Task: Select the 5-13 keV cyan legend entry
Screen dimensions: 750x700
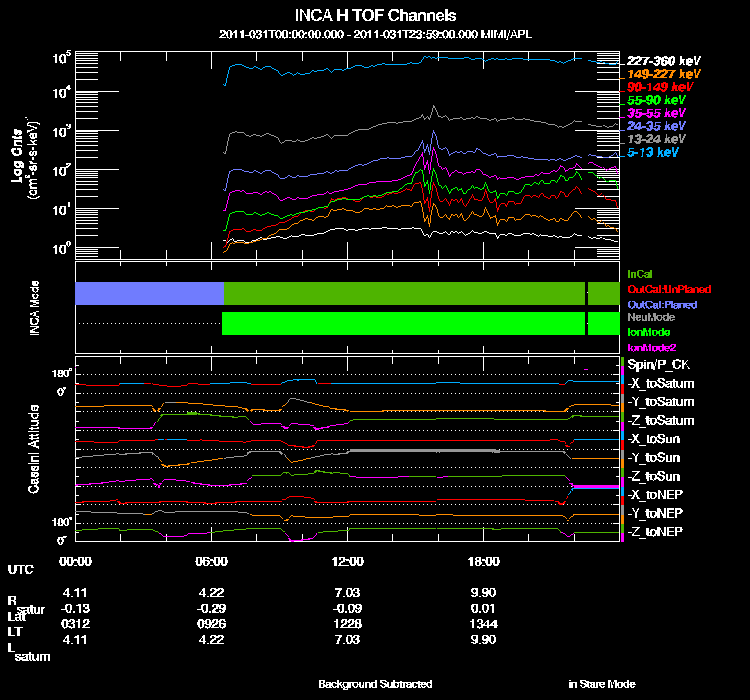Action: (x=652, y=152)
